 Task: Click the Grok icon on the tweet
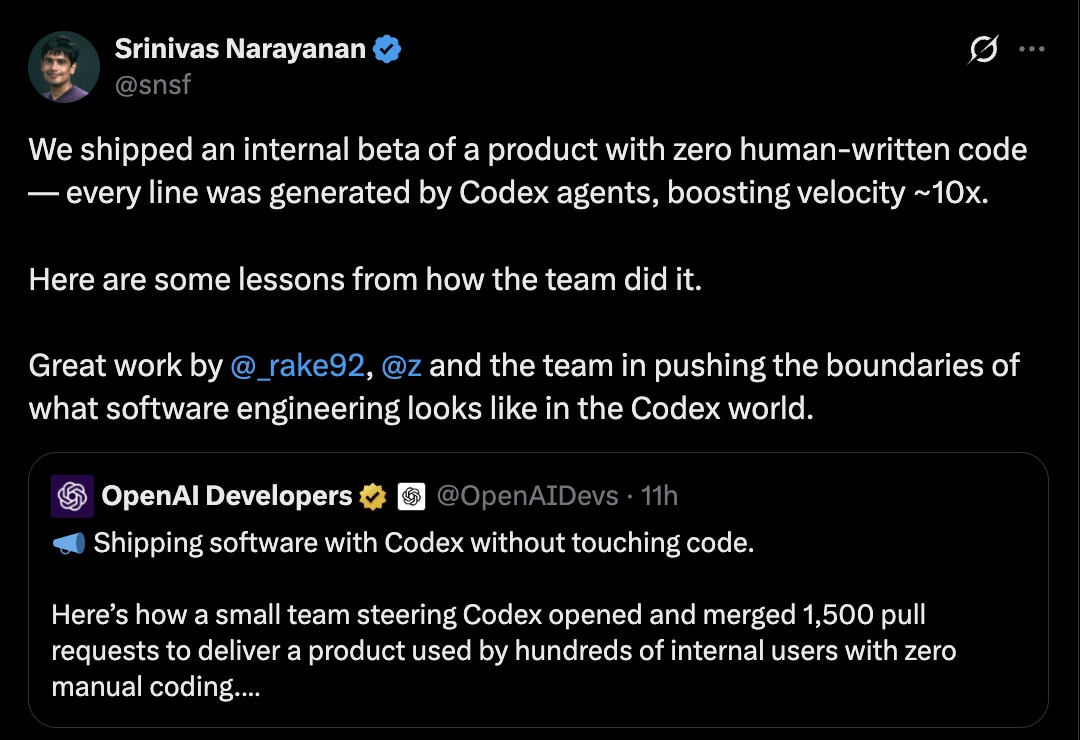click(x=982, y=49)
